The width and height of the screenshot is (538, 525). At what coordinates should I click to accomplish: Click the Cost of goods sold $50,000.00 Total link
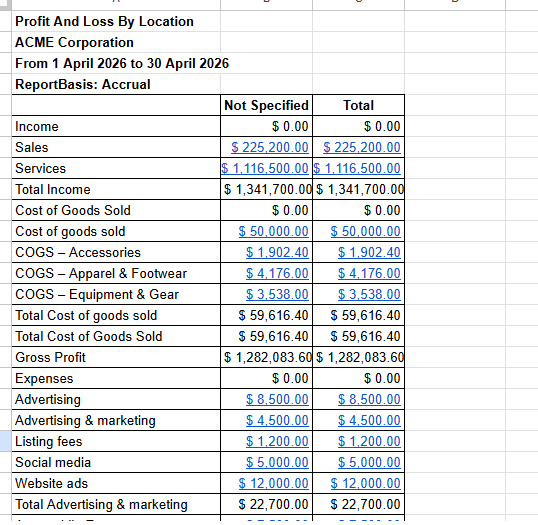point(365,232)
